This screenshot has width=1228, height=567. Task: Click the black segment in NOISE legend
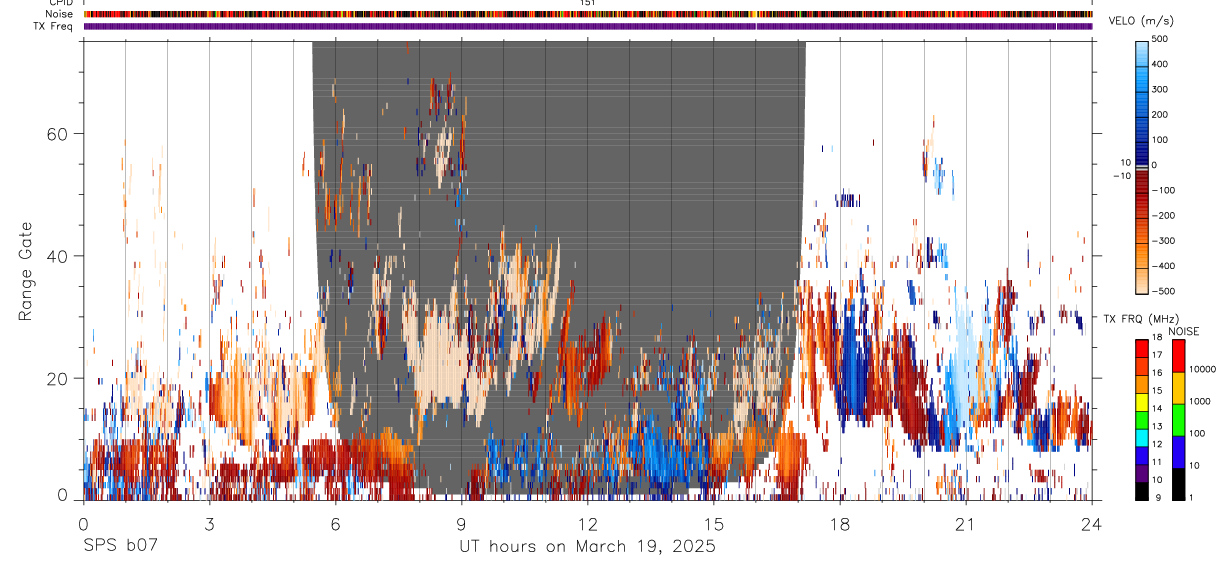[1178, 482]
